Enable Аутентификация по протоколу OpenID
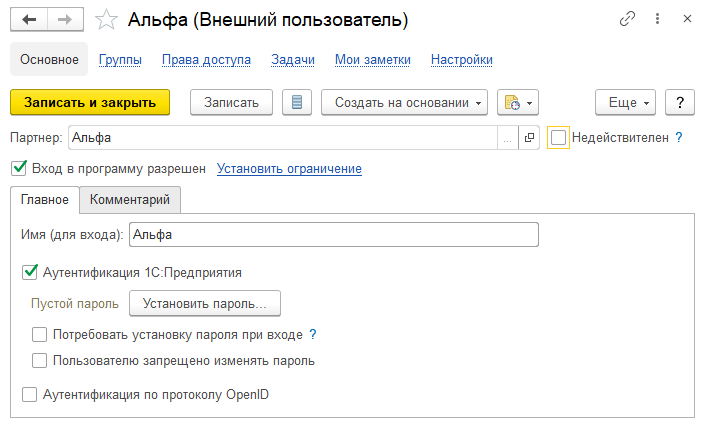 click(x=29, y=394)
